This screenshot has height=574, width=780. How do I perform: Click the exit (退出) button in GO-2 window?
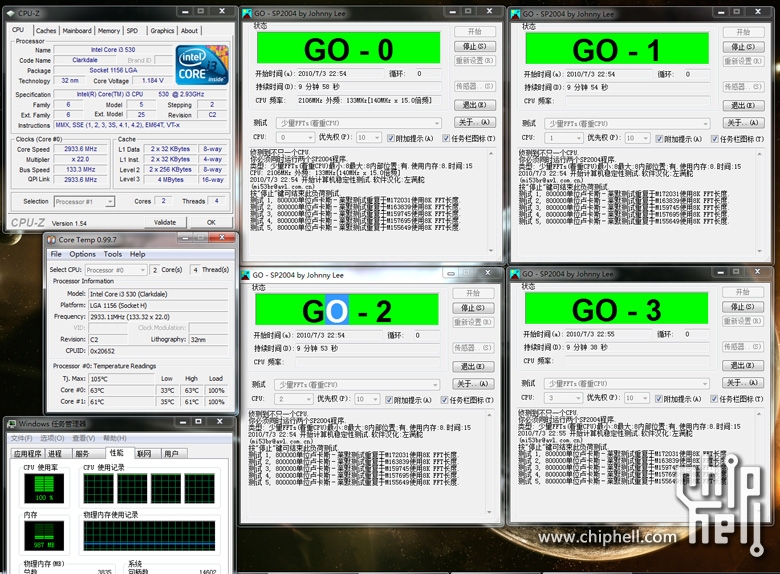[473, 367]
